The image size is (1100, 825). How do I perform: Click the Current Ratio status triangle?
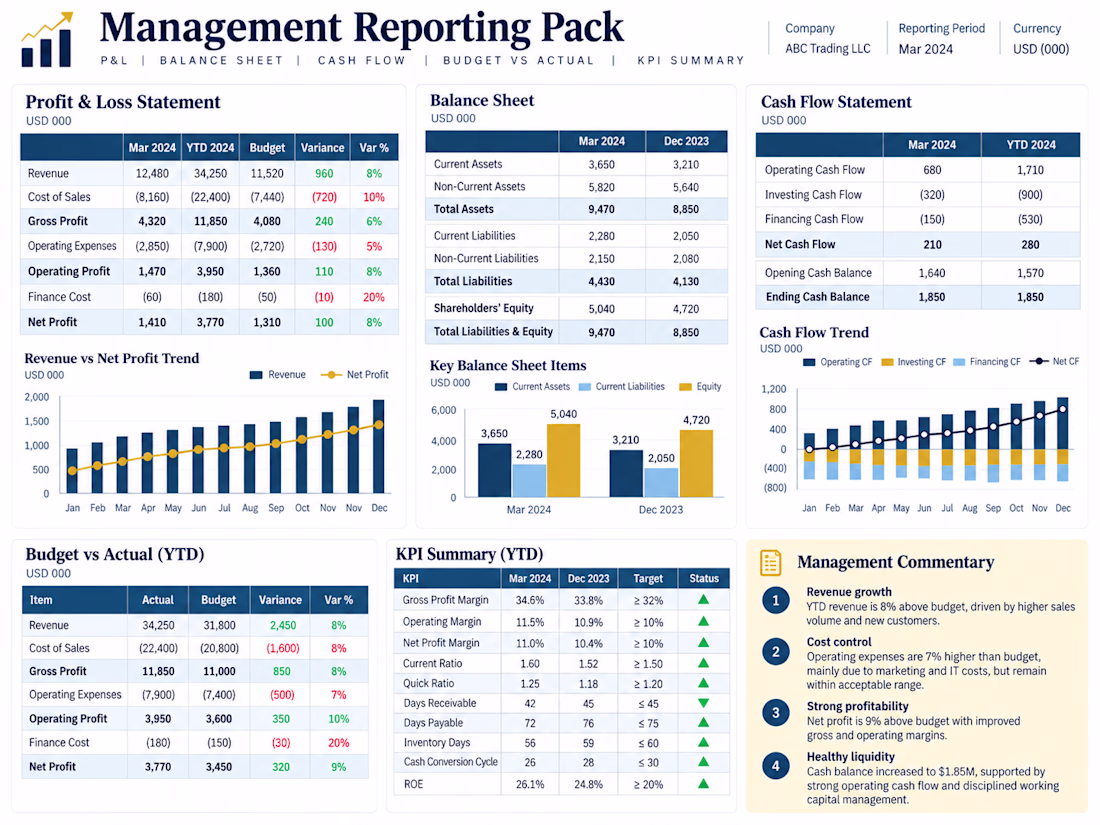[x=703, y=663]
